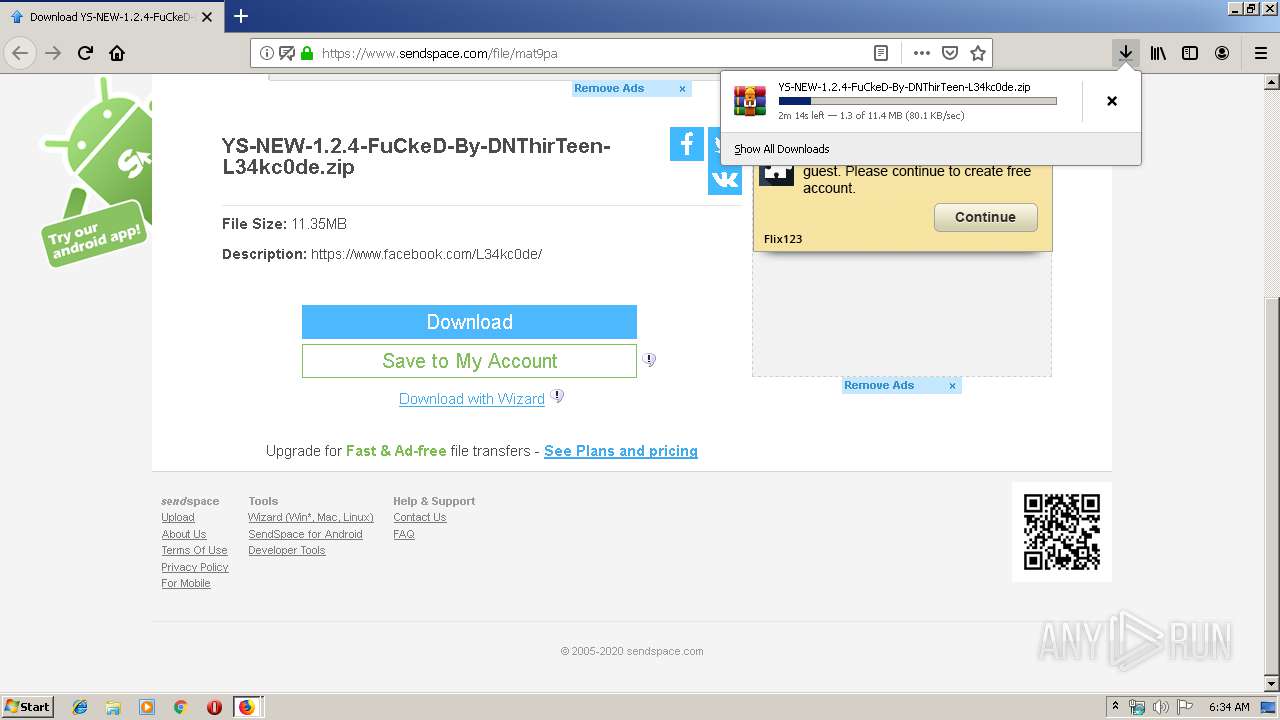Click info icon beside Download with Wizard
The width and height of the screenshot is (1280, 720).
point(557,396)
